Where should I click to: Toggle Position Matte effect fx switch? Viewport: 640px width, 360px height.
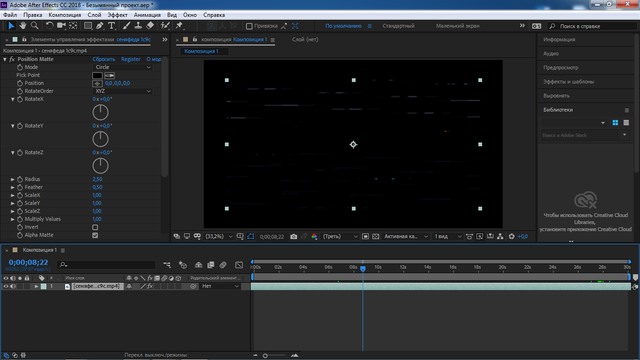coord(12,59)
